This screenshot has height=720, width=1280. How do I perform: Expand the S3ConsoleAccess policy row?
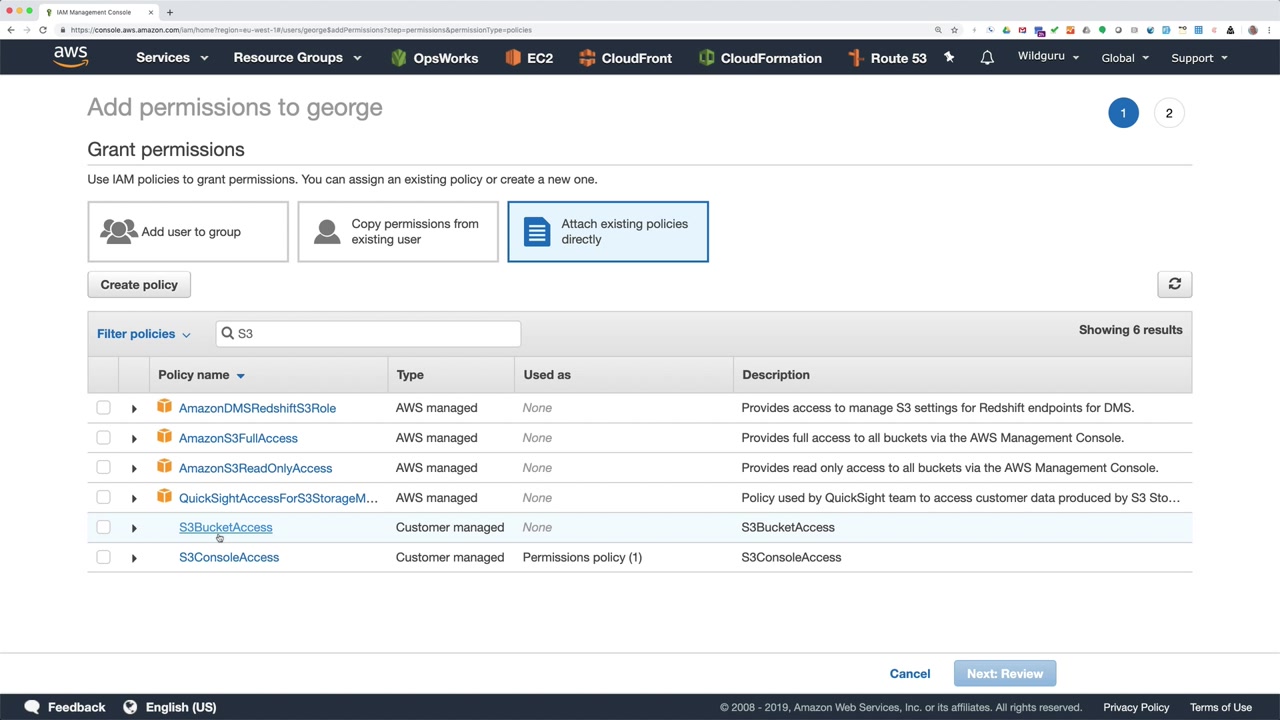click(x=134, y=558)
